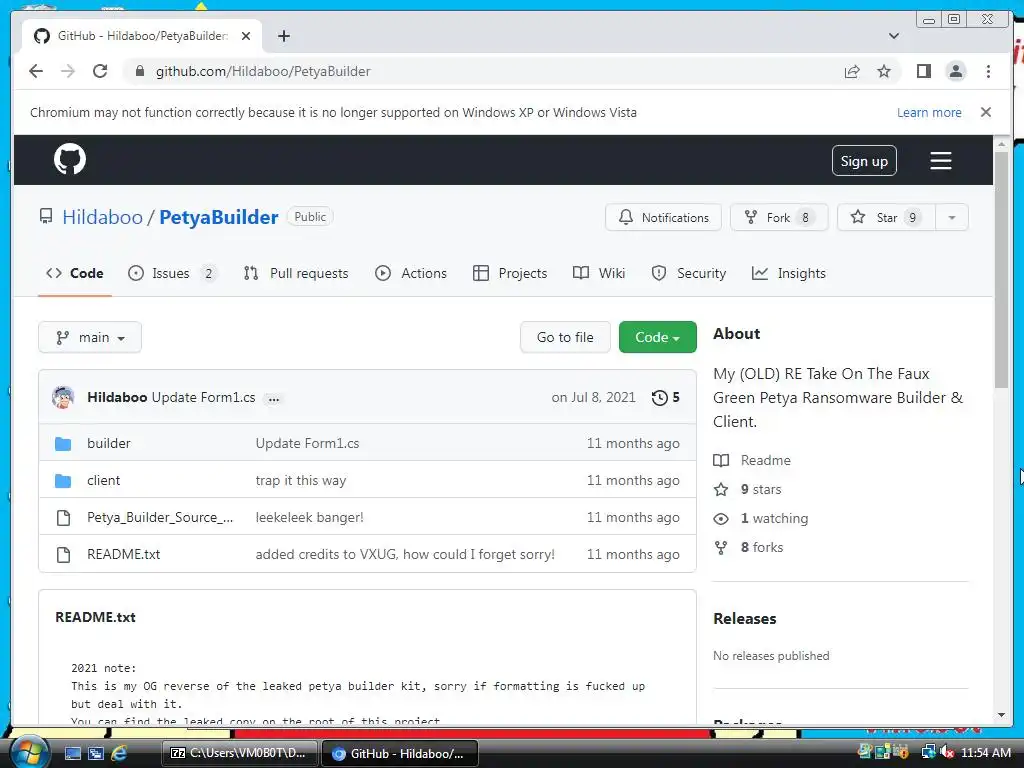The width and height of the screenshot is (1024, 768).
Task: Click the forks icon in About
Action: coord(721,547)
